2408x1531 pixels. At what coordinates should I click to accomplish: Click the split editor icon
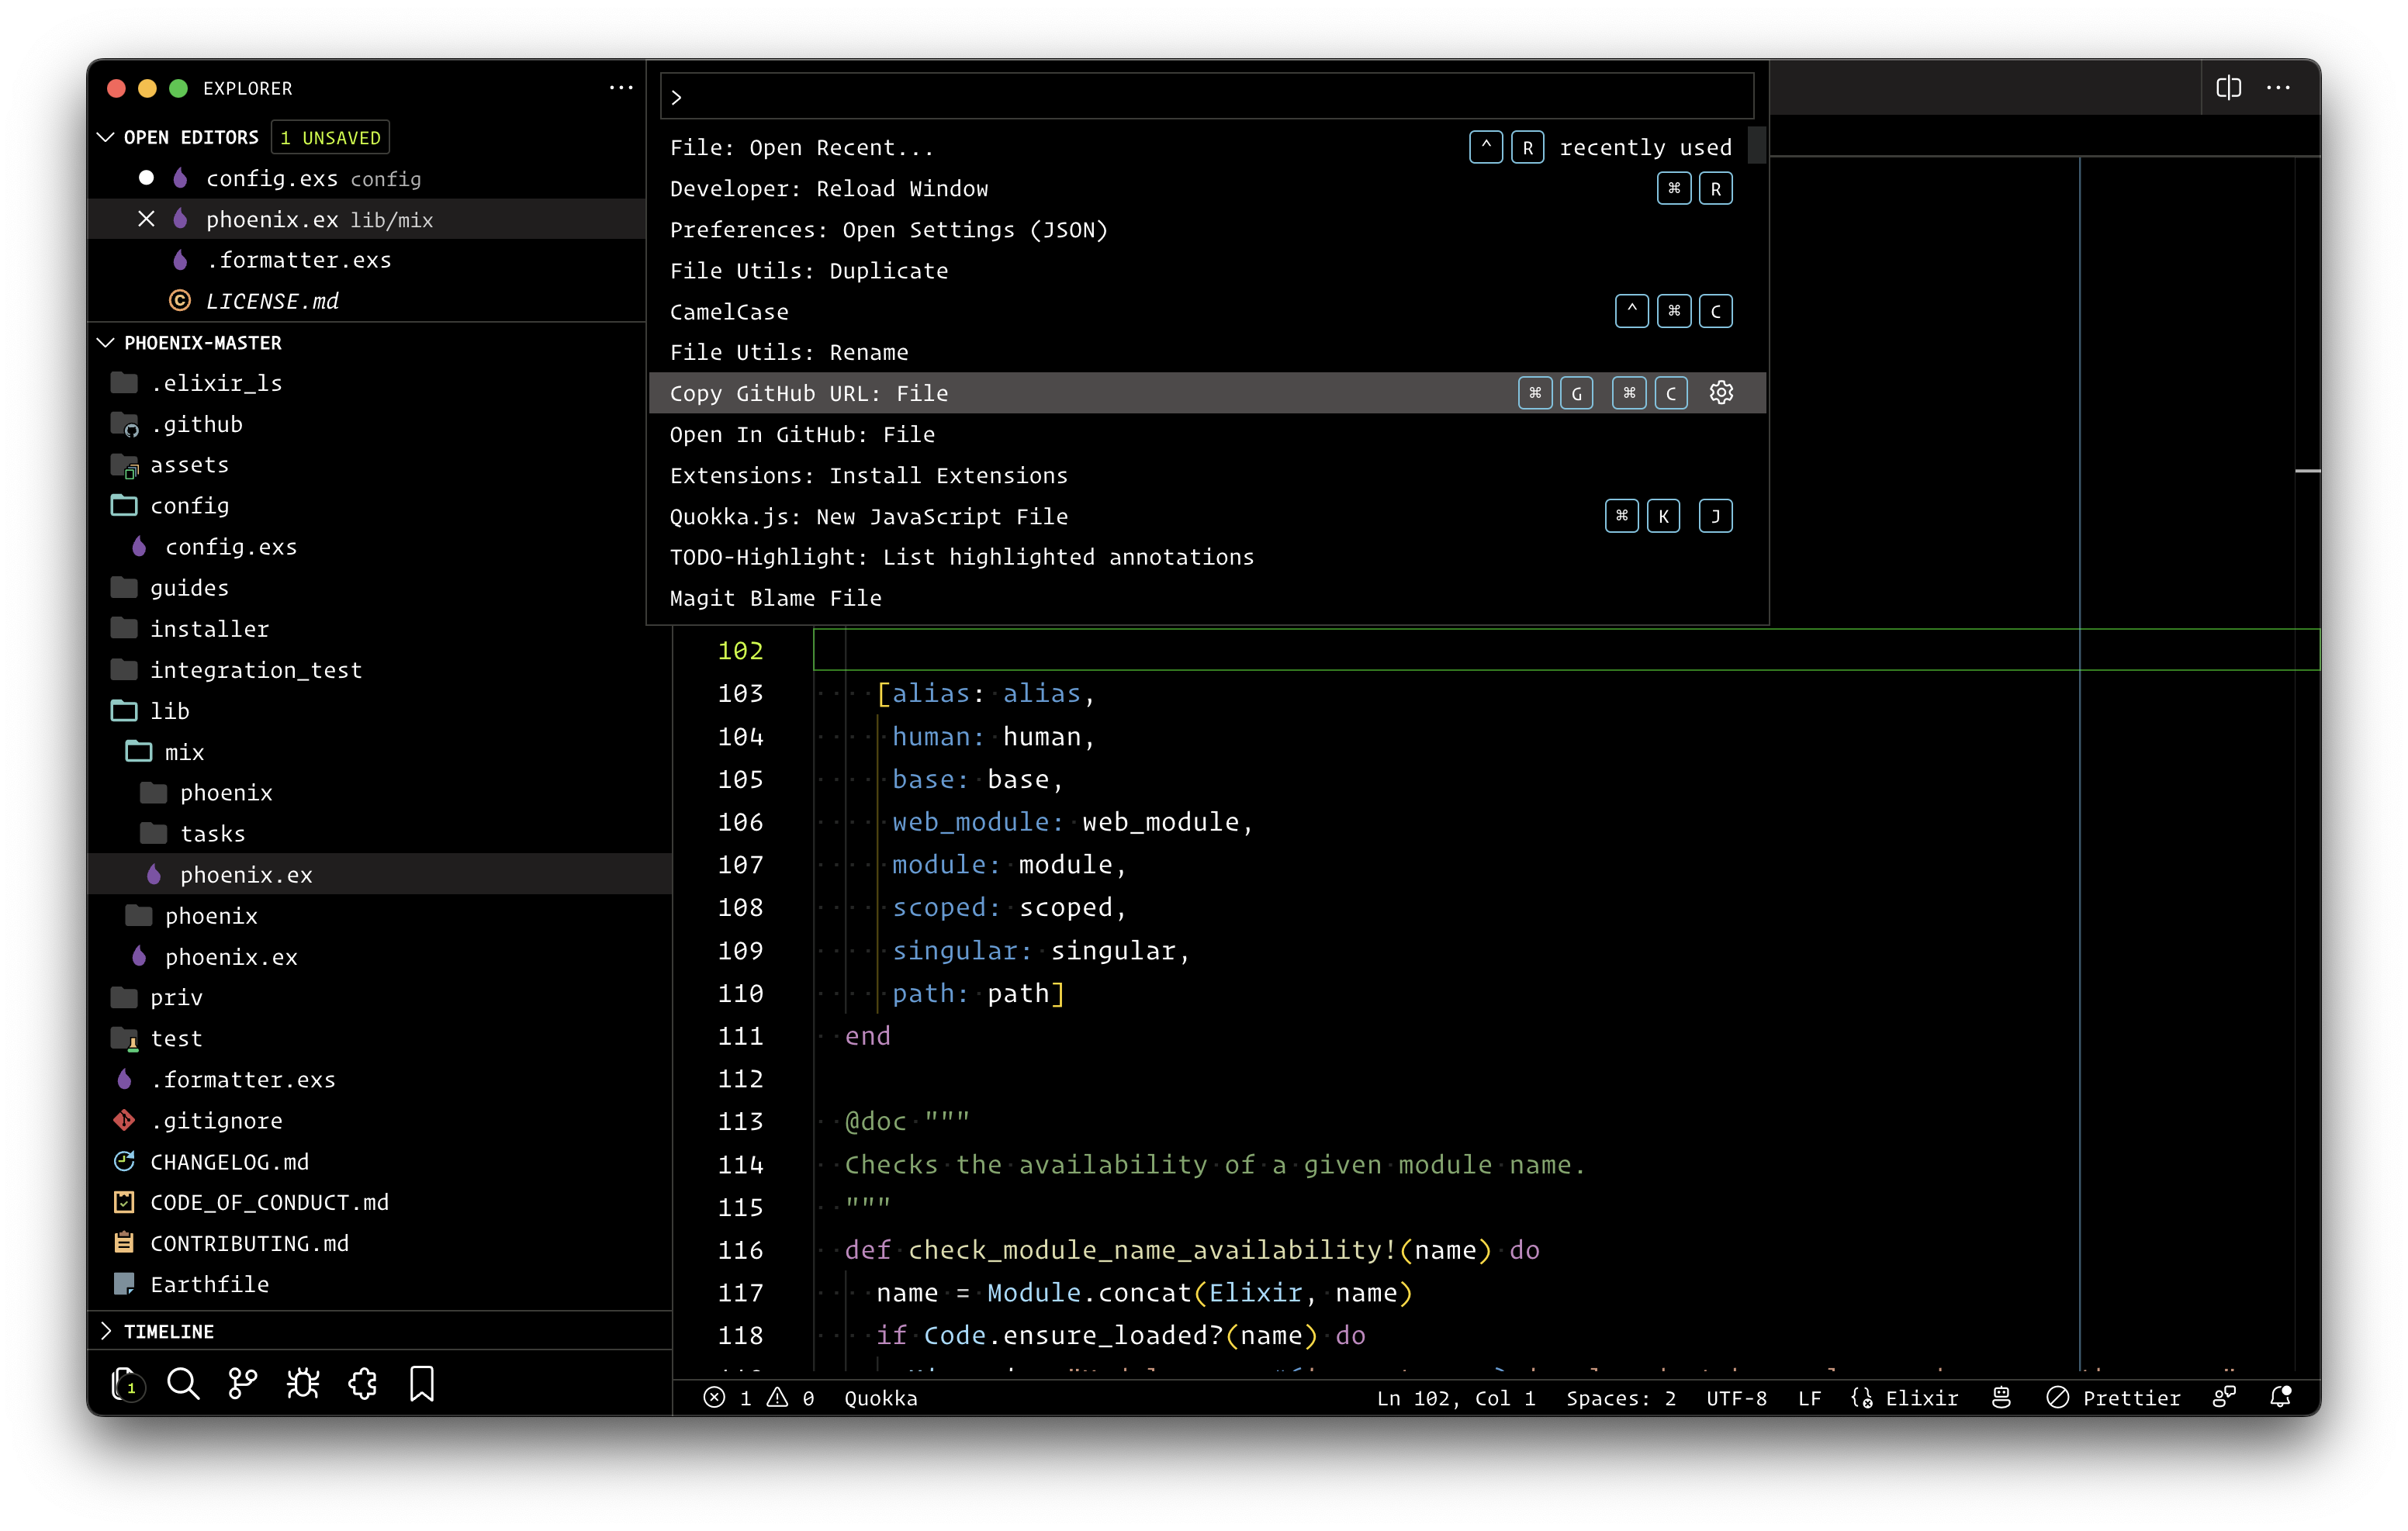[x=2228, y=88]
